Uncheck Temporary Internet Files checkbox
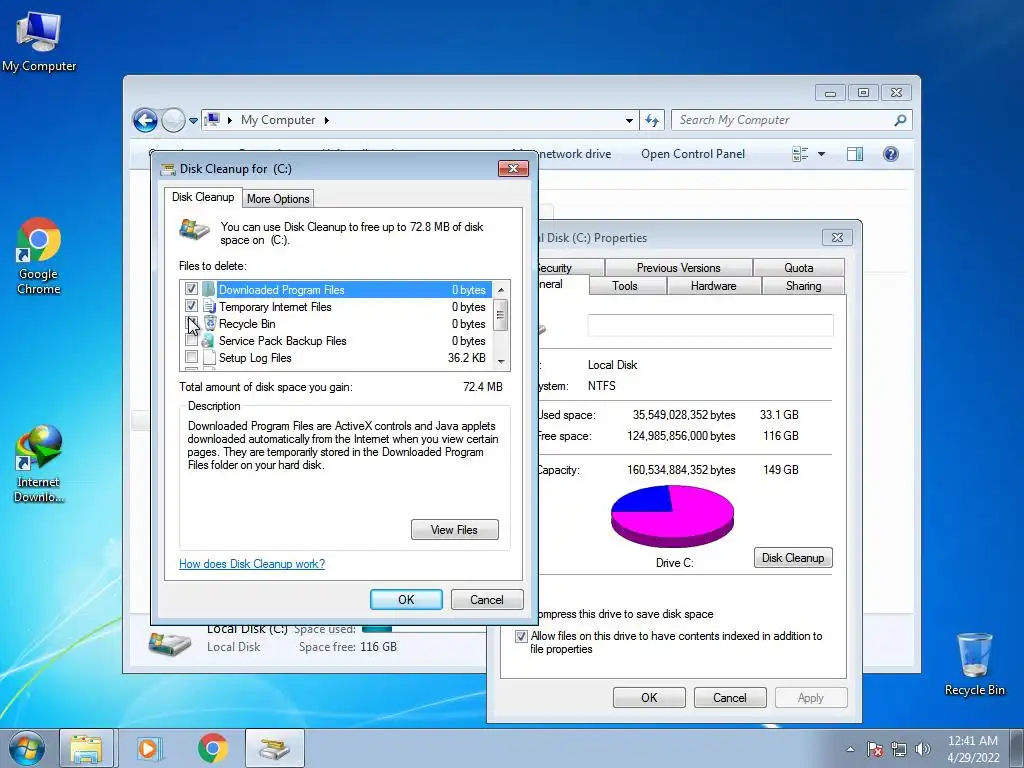This screenshot has width=1024, height=768. click(191, 306)
